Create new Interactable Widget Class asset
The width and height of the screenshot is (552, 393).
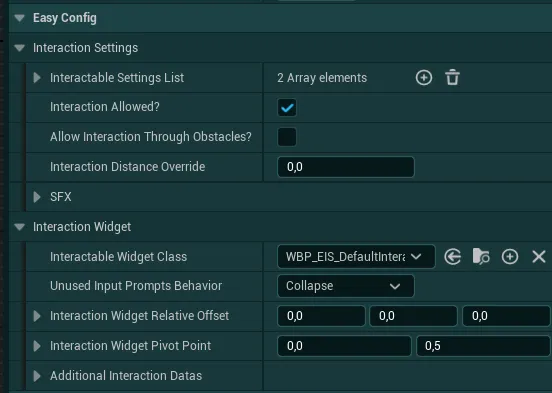(510, 256)
